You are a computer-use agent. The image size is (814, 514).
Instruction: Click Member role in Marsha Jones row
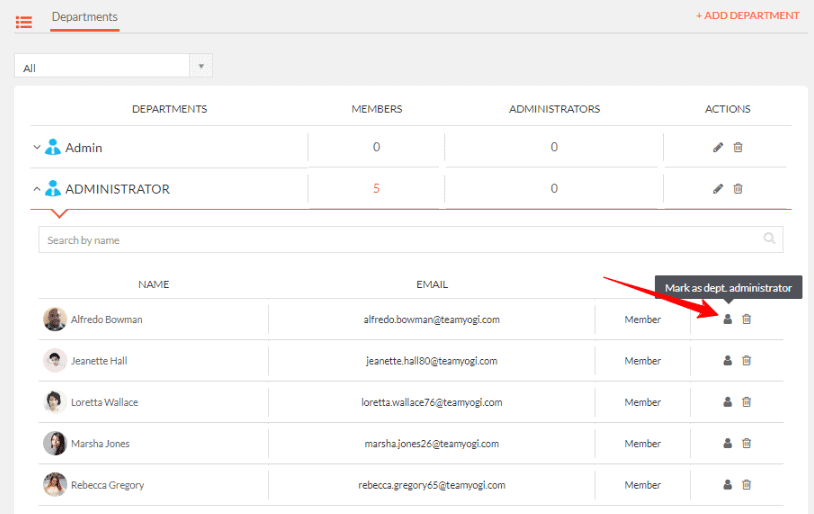point(643,444)
